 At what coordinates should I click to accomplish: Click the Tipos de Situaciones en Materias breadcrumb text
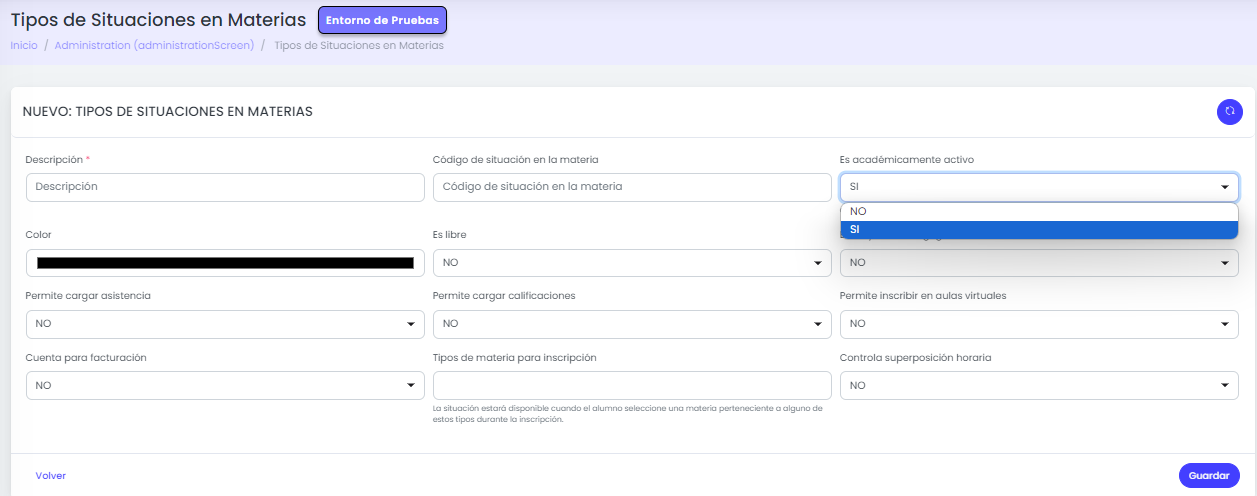(359, 46)
